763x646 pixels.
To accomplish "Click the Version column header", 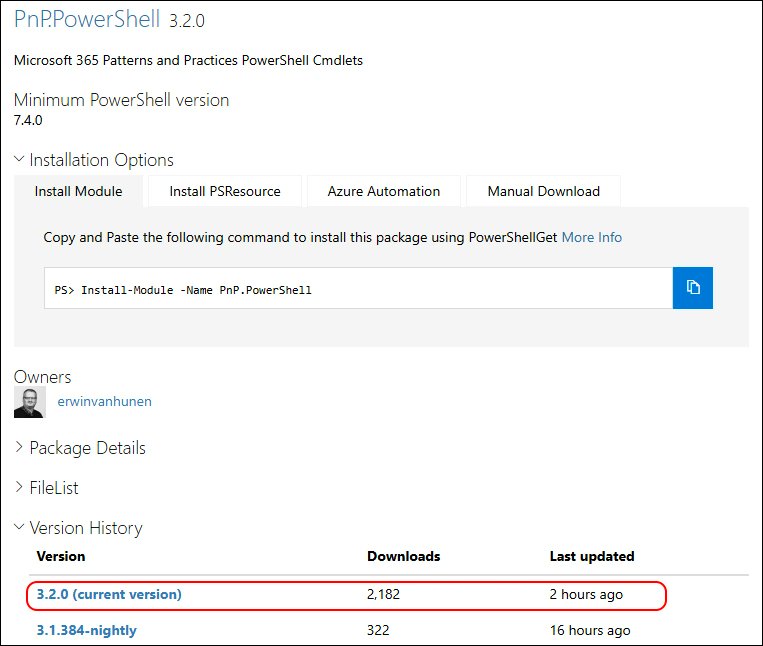I will [61, 556].
